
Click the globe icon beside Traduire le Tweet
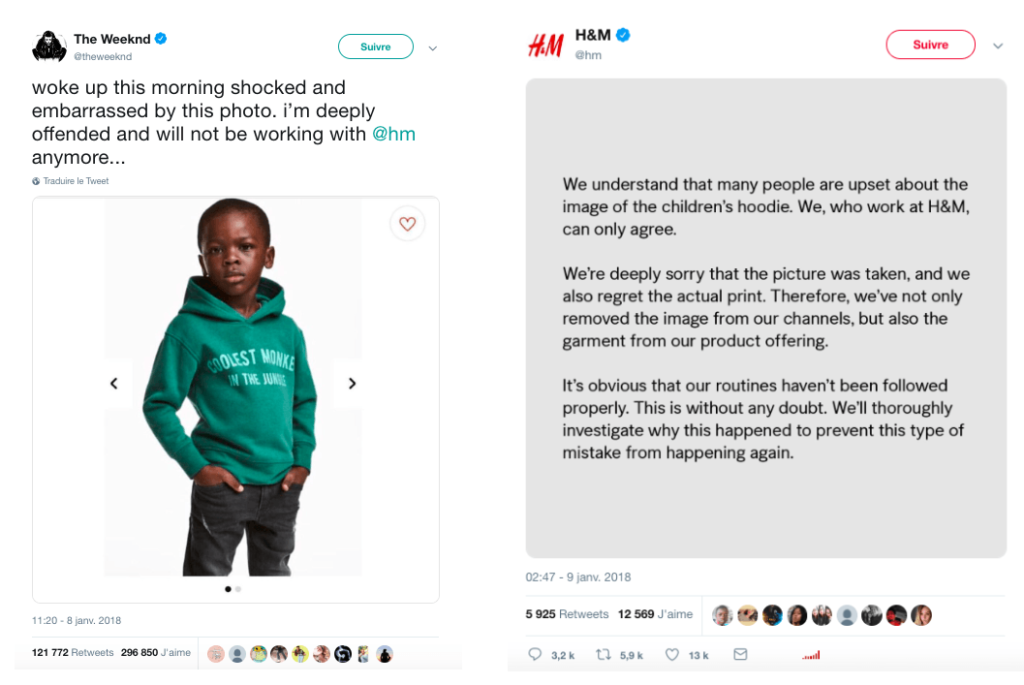tap(36, 181)
